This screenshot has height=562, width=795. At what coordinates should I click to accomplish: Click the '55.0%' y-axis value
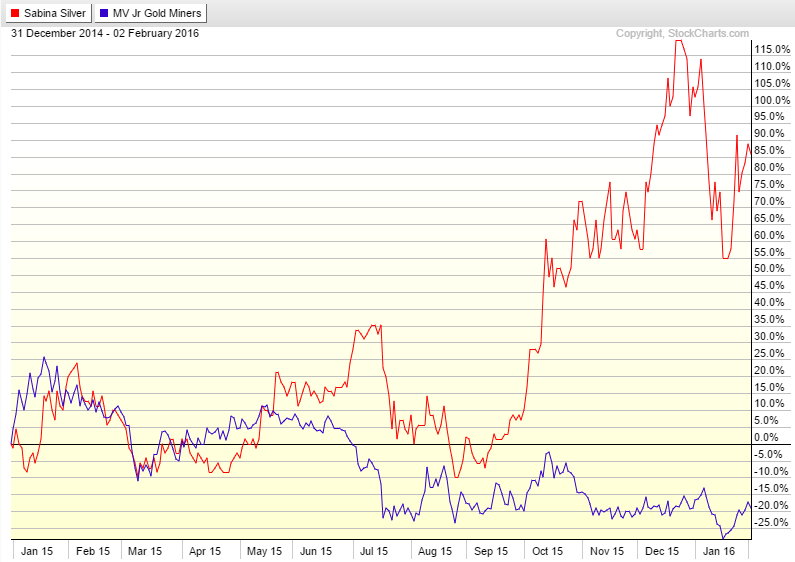770,252
